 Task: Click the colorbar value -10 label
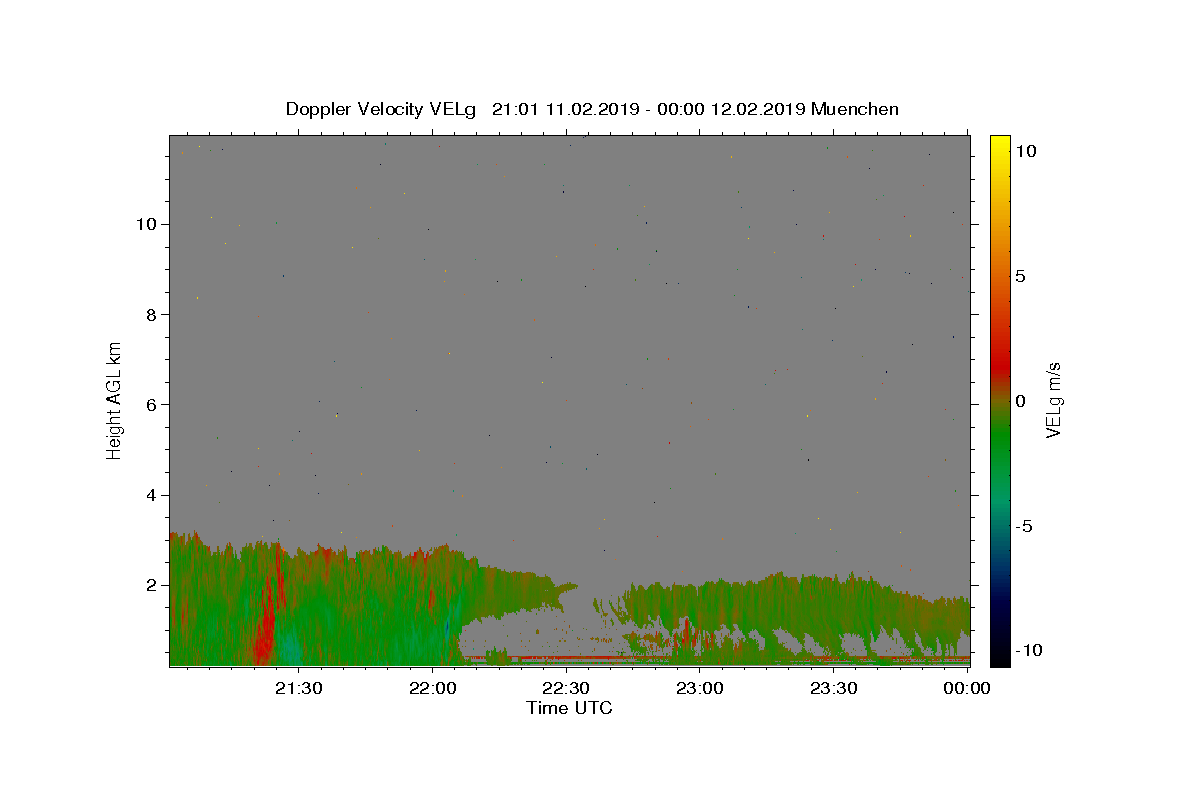(x=1028, y=651)
